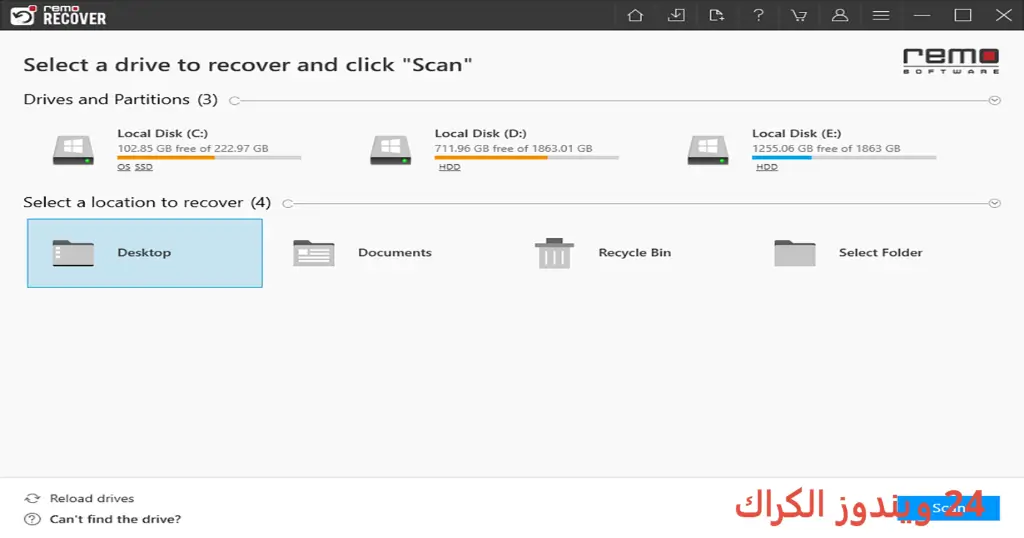Click the Select Folder icon
The image size is (1024, 538).
point(795,253)
